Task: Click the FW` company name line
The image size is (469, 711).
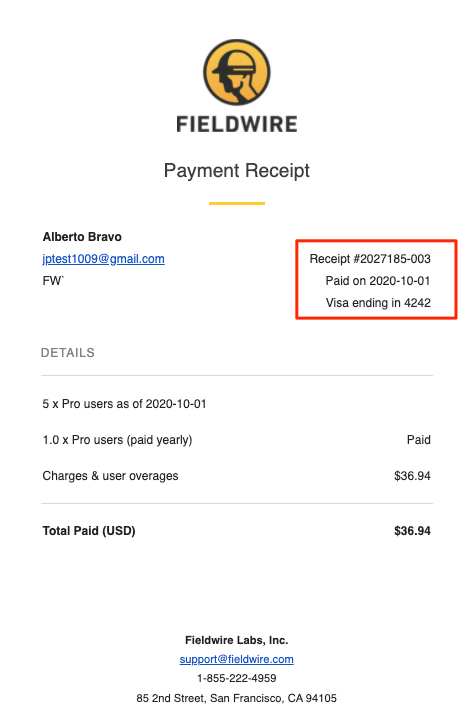Action: coord(53,281)
